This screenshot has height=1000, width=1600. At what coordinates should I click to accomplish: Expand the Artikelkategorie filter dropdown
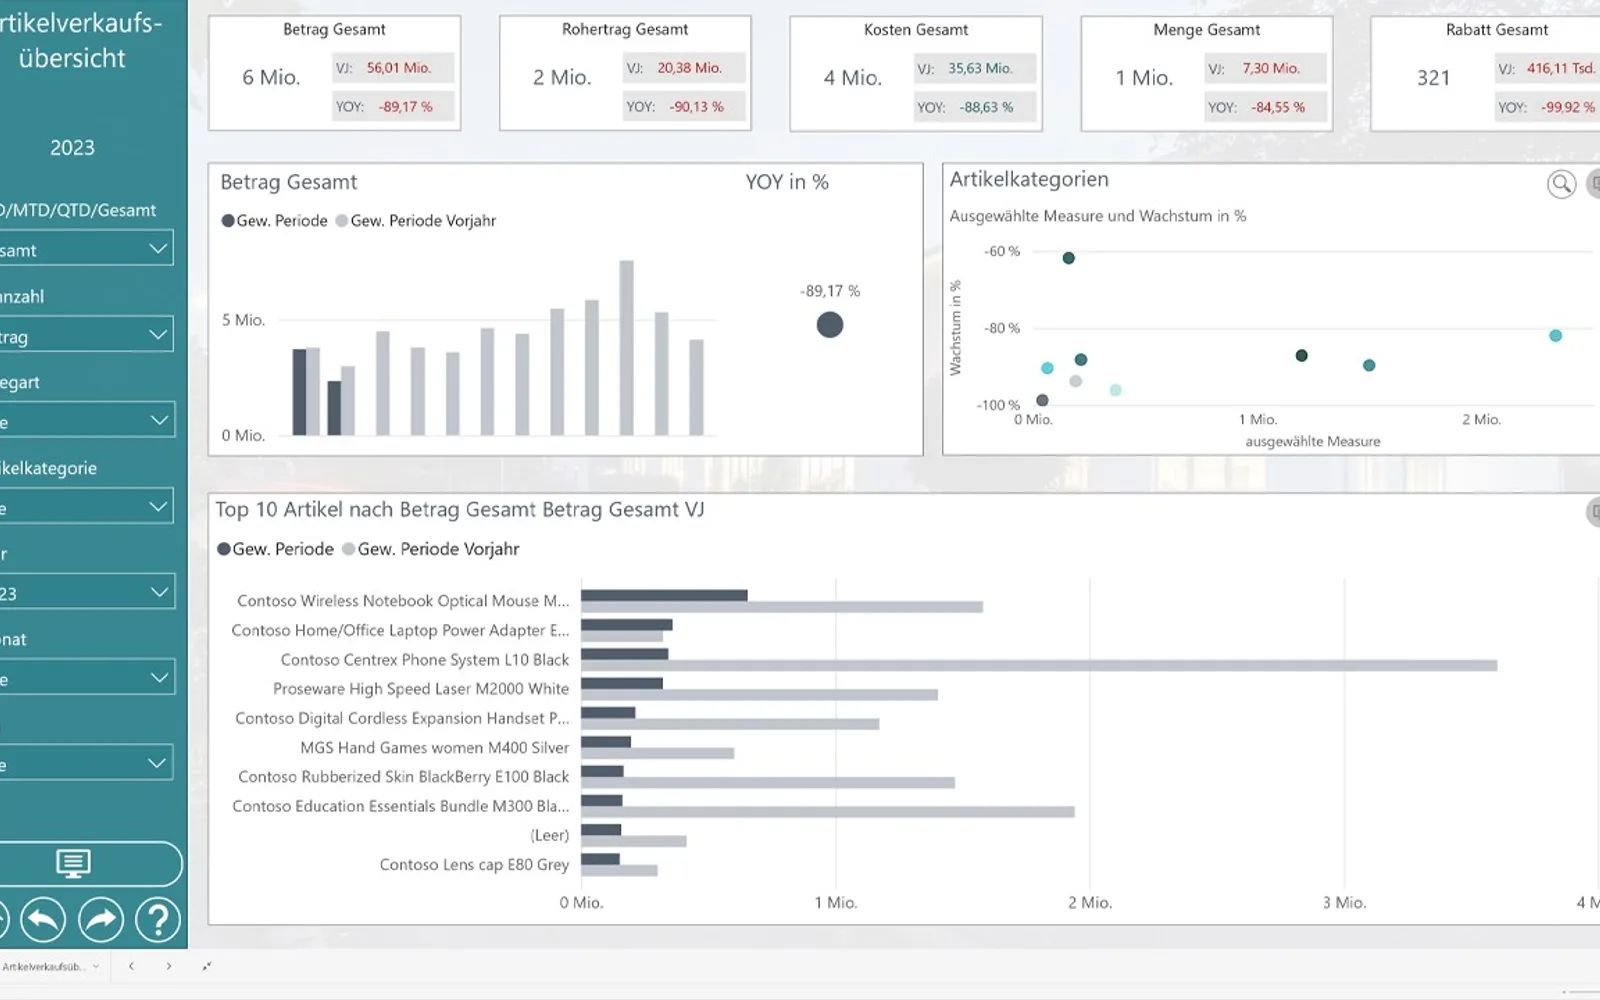pos(86,506)
